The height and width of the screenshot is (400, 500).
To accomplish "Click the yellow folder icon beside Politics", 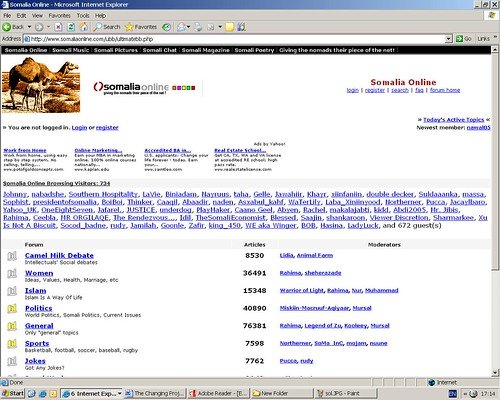I will tap(12, 309).
